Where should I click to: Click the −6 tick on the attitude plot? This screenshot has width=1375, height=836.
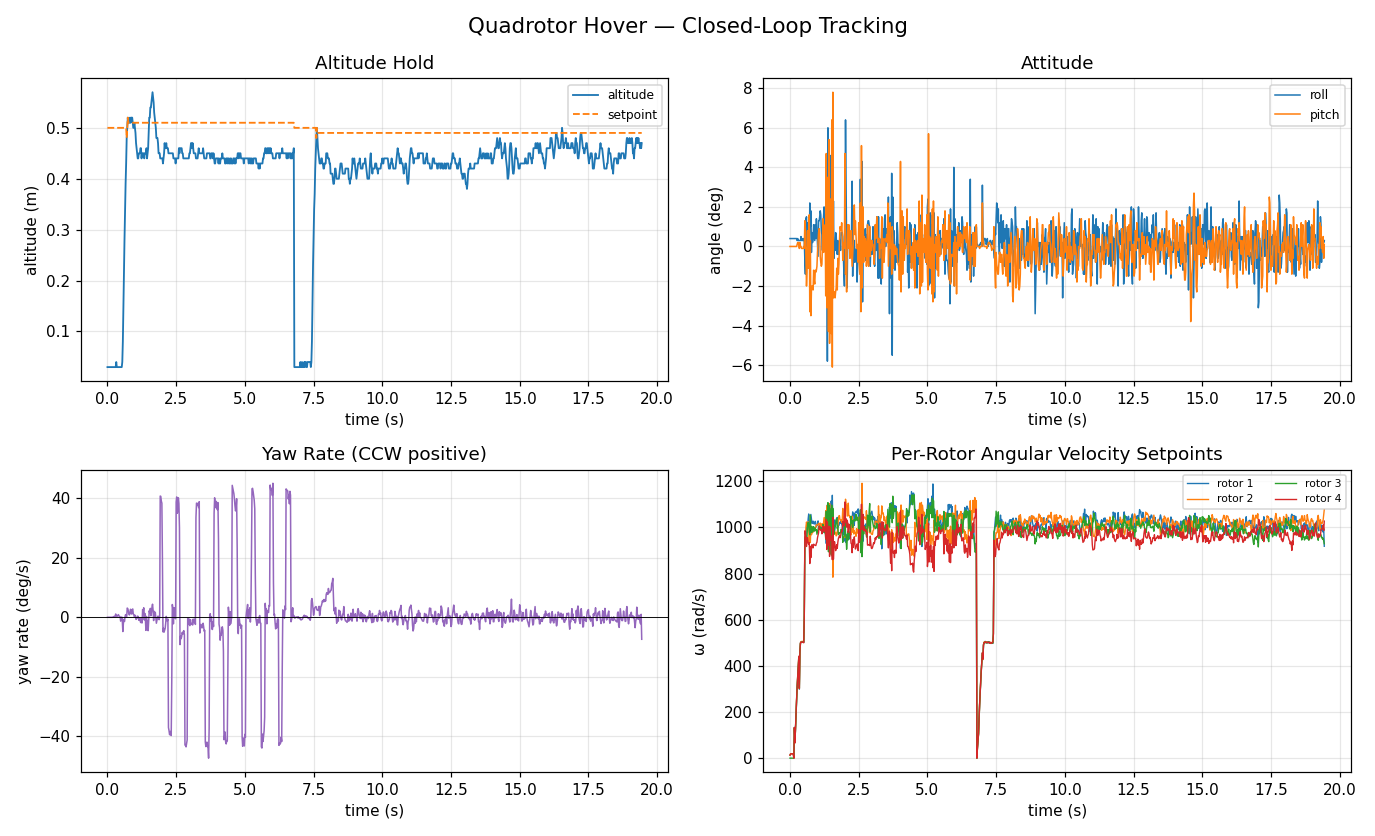[x=743, y=366]
